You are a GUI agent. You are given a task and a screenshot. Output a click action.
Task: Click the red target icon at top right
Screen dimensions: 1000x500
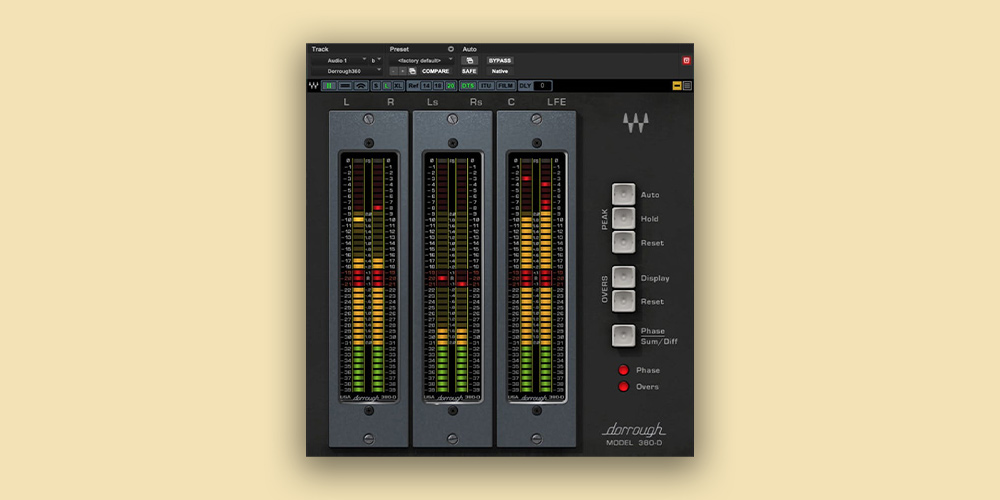pos(686,61)
